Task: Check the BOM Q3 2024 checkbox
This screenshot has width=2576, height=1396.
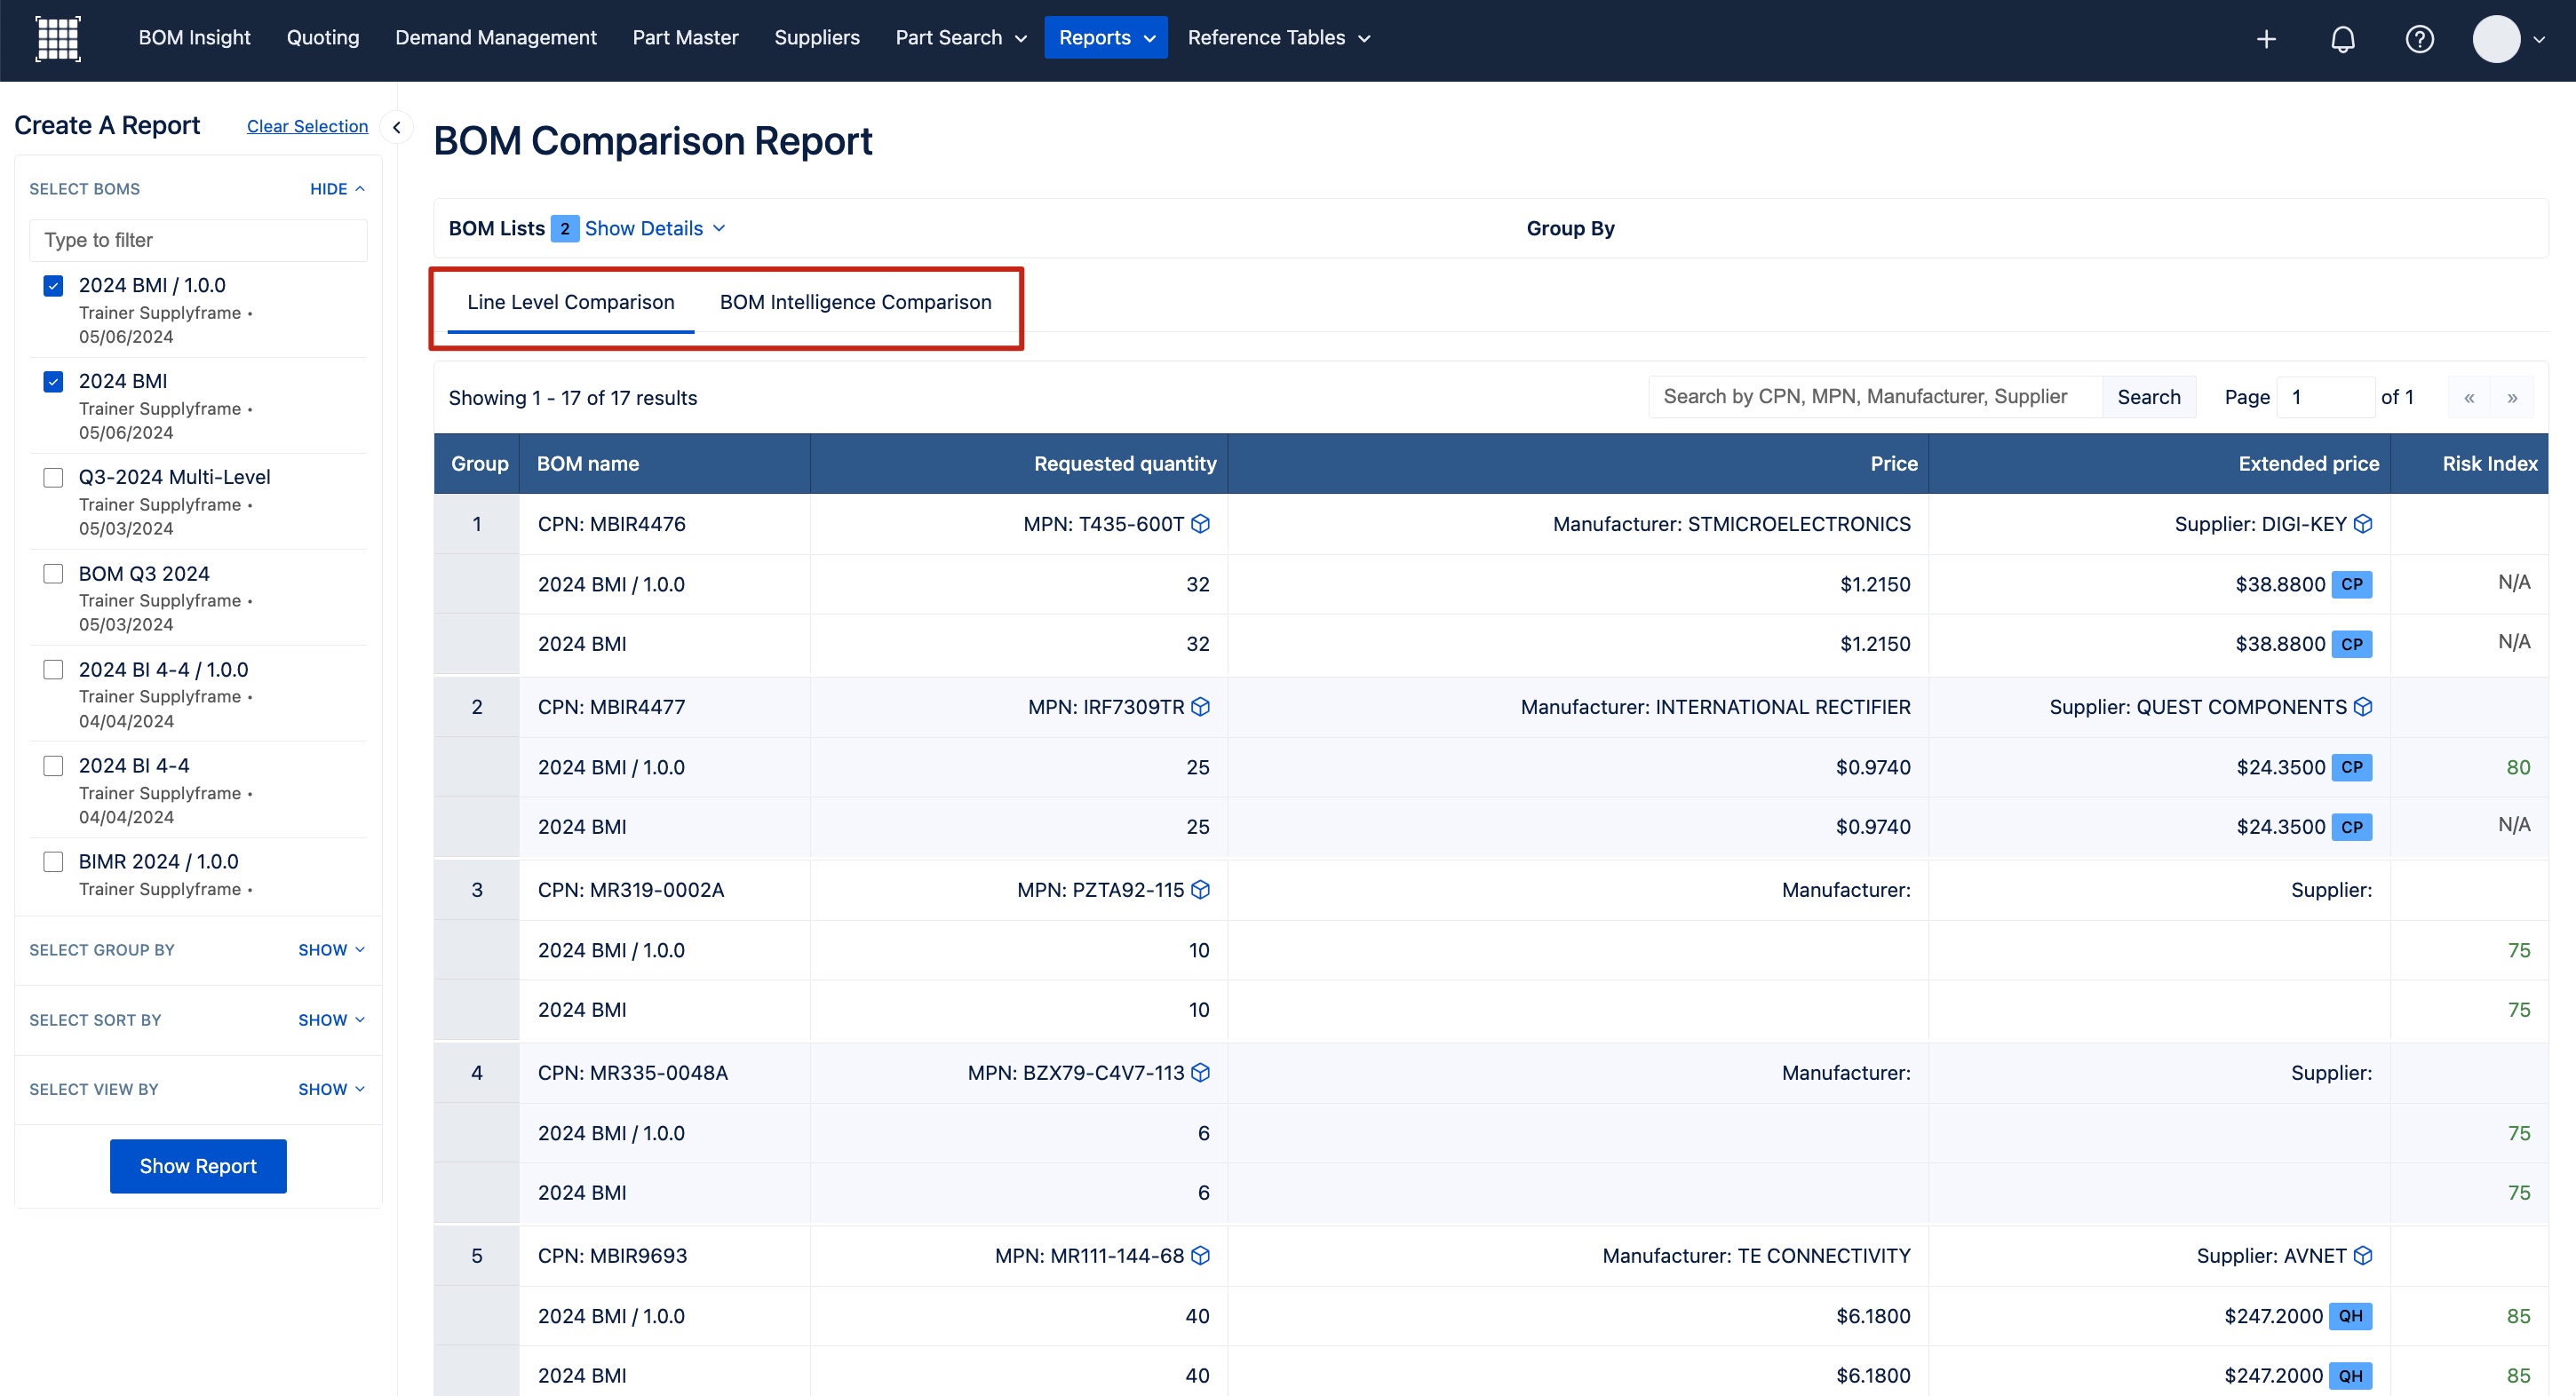Action: (x=53, y=574)
